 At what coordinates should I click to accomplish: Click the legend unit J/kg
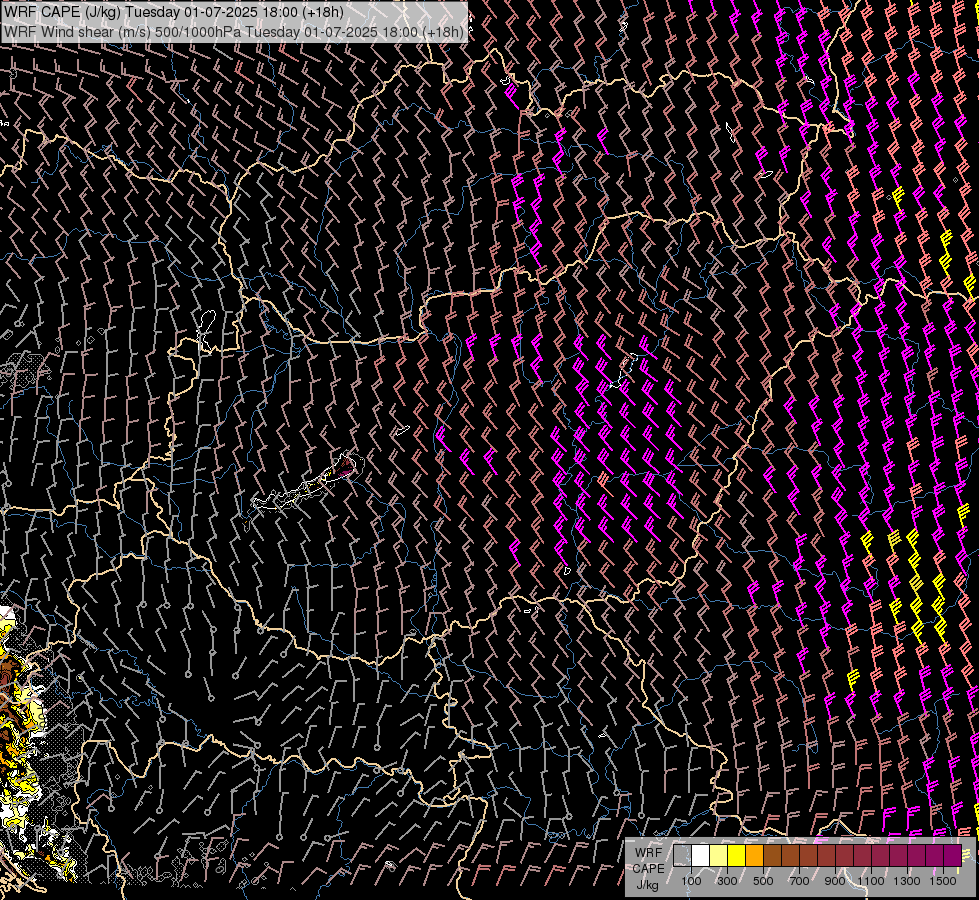tap(647, 885)
